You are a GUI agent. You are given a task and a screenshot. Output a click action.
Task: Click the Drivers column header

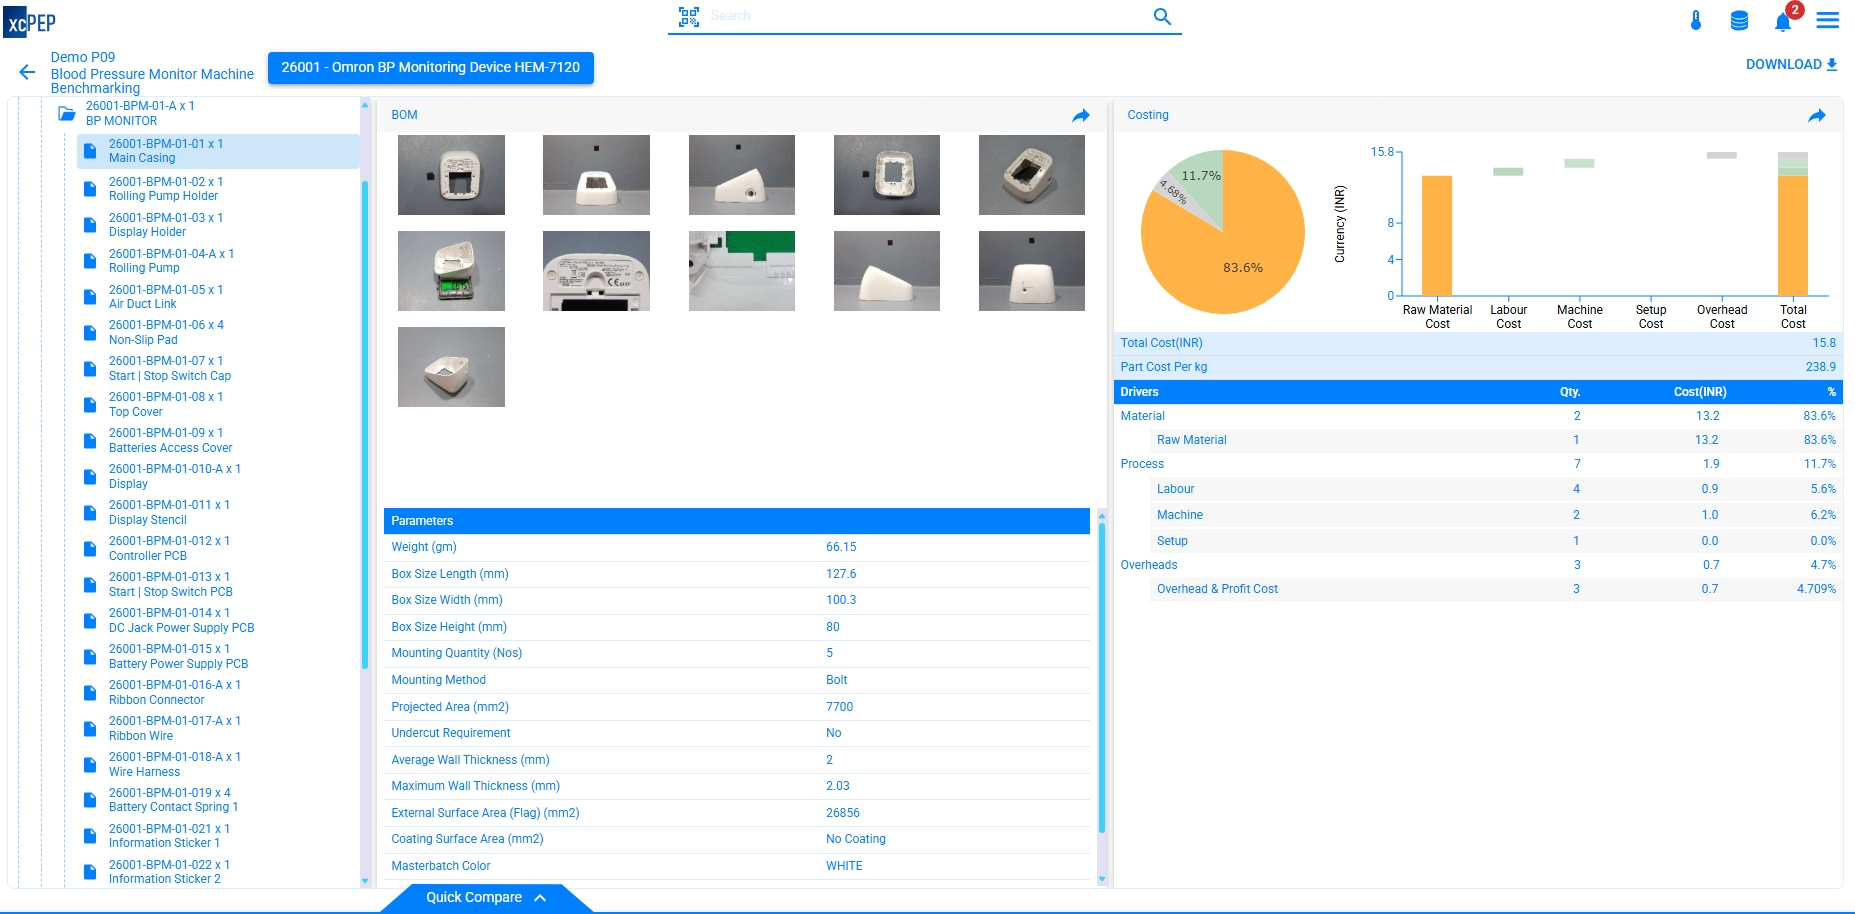[x=1139, y=392]
